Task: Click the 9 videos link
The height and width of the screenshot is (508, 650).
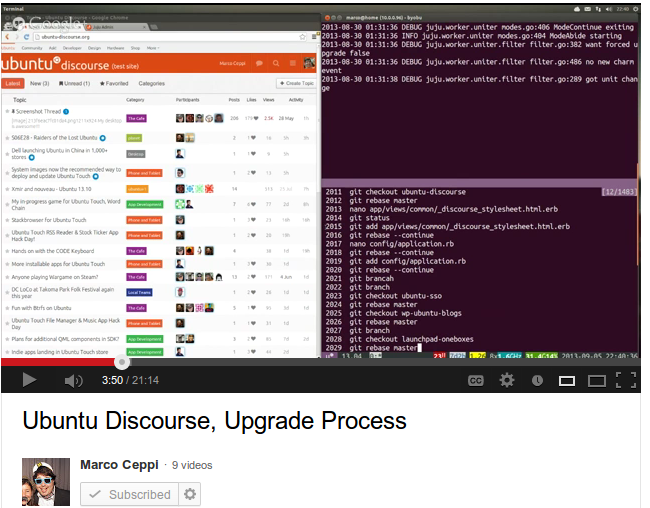Action: [192, 465]
